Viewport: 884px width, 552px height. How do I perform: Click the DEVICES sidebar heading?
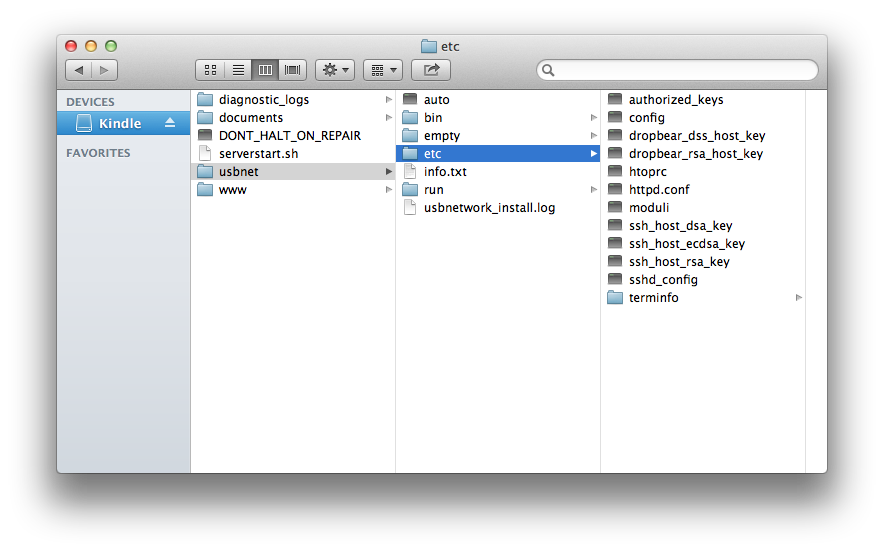90,102
